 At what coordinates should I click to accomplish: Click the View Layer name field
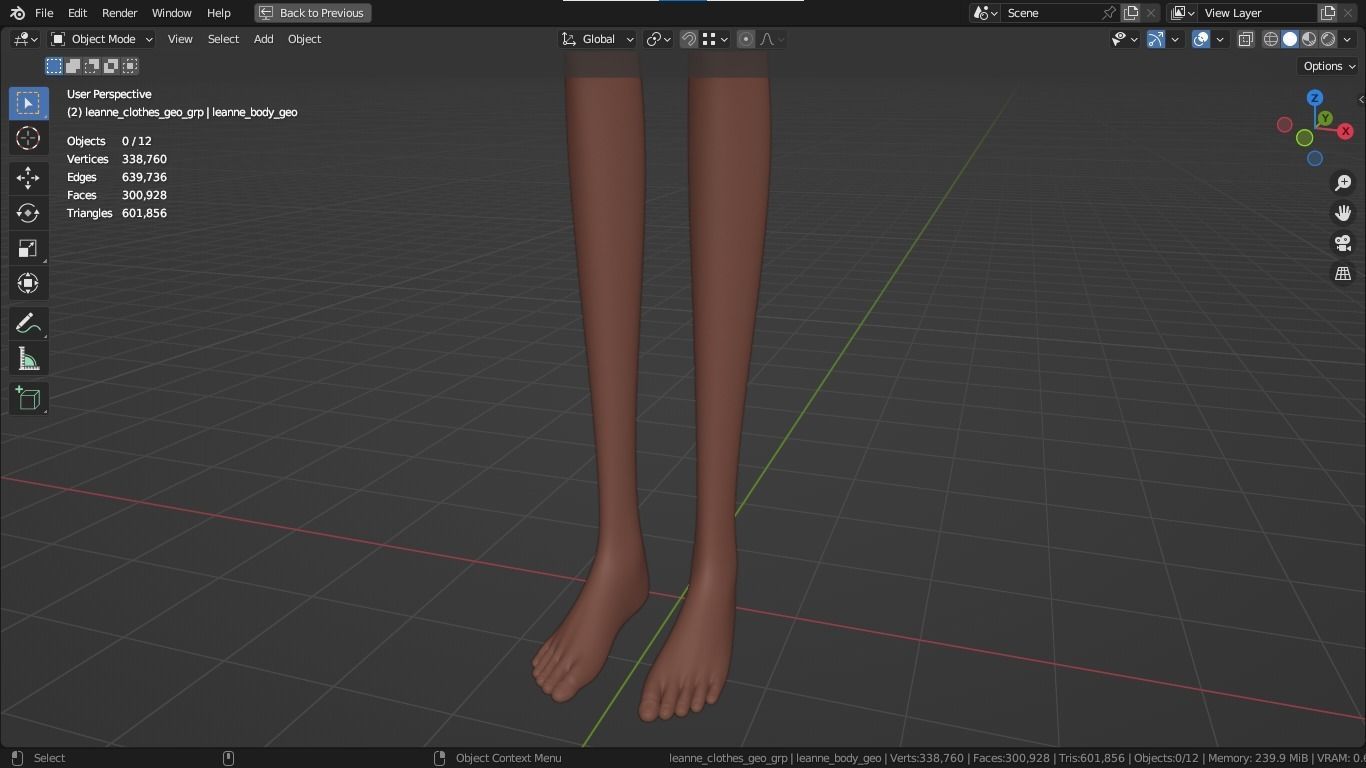tap(1257, 13)
